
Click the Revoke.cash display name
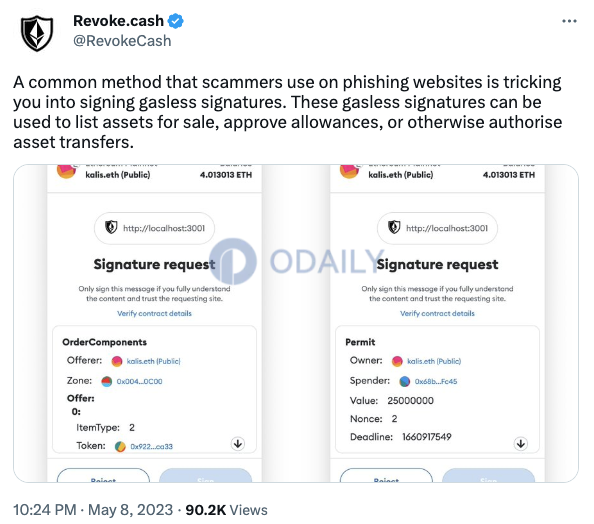tap(118, 21)
